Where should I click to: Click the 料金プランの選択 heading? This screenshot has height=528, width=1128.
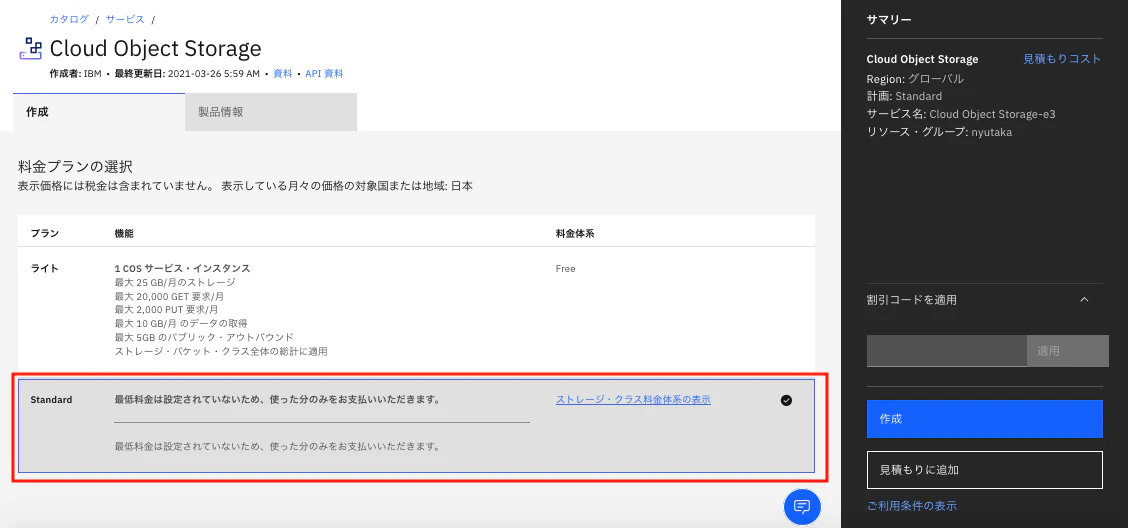pos(75,168)
